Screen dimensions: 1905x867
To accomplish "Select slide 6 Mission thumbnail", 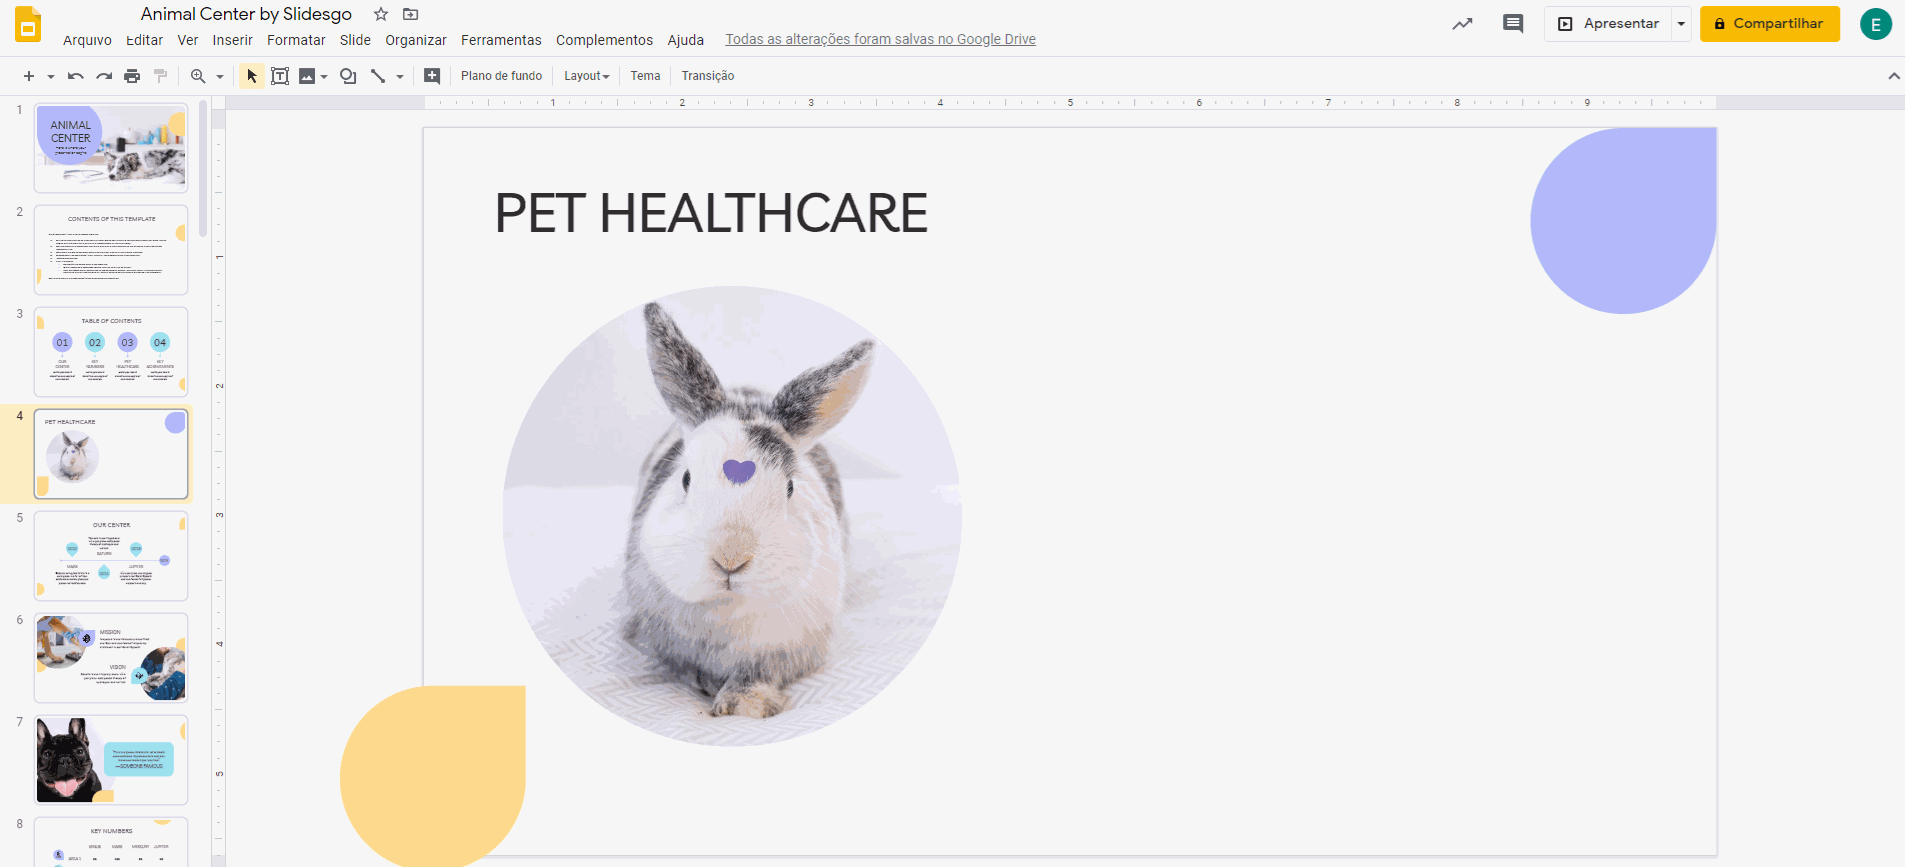I will [111, 658].
